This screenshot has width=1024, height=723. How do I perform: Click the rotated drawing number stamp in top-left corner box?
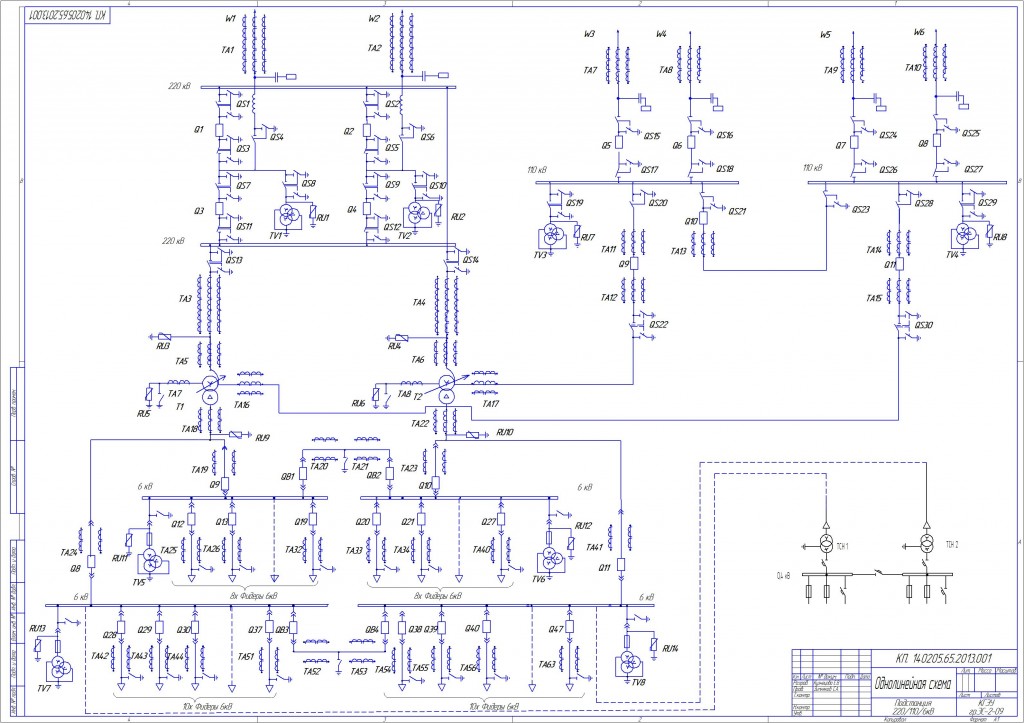(x=67, y=14)
